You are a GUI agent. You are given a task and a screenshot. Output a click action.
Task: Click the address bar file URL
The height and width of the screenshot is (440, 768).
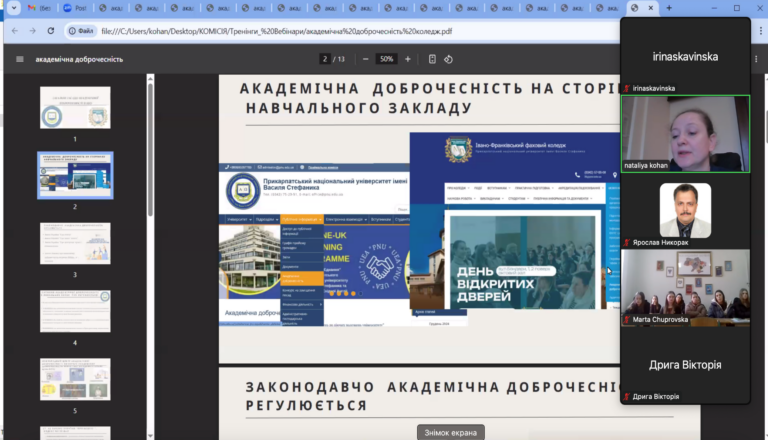tap(276, 31)
